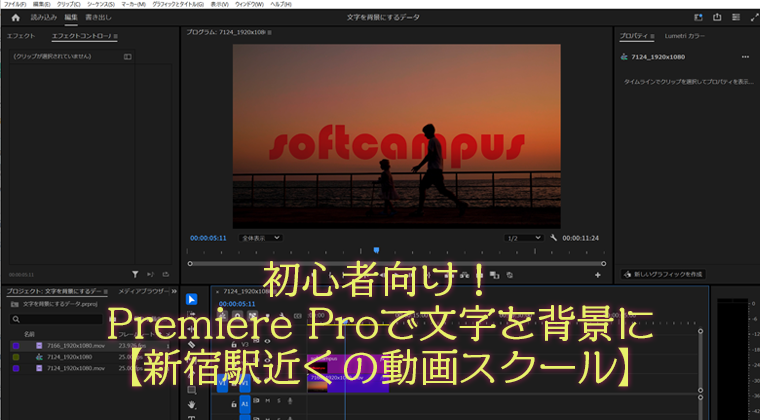Switch to 読み込み workspace mode
Viewport: 760px width, 420px height.
click(44, 17)
